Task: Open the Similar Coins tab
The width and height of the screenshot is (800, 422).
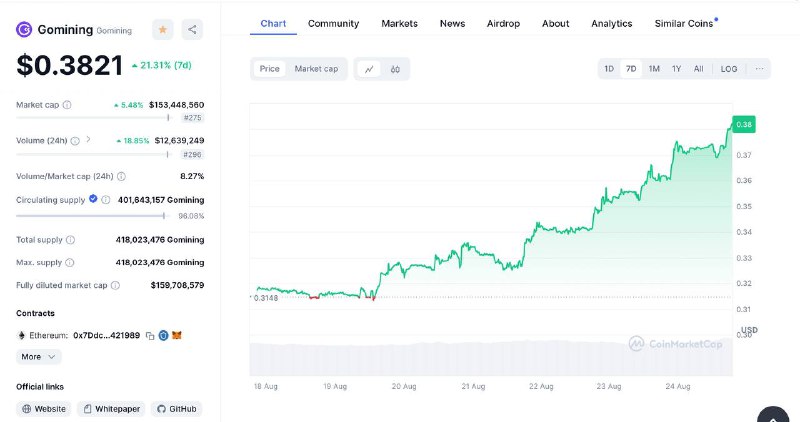Action: (x=684, y=23)
